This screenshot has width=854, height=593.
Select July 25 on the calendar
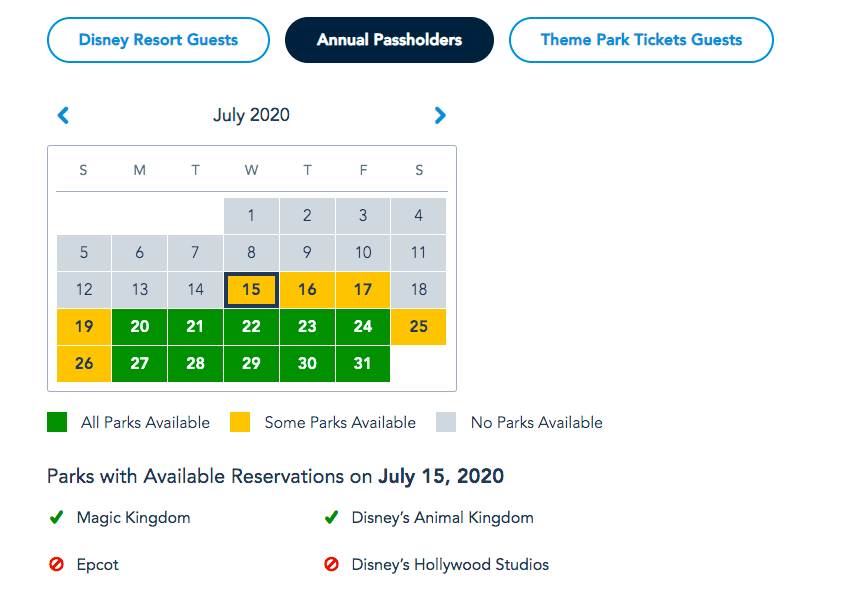coord(418,327)
